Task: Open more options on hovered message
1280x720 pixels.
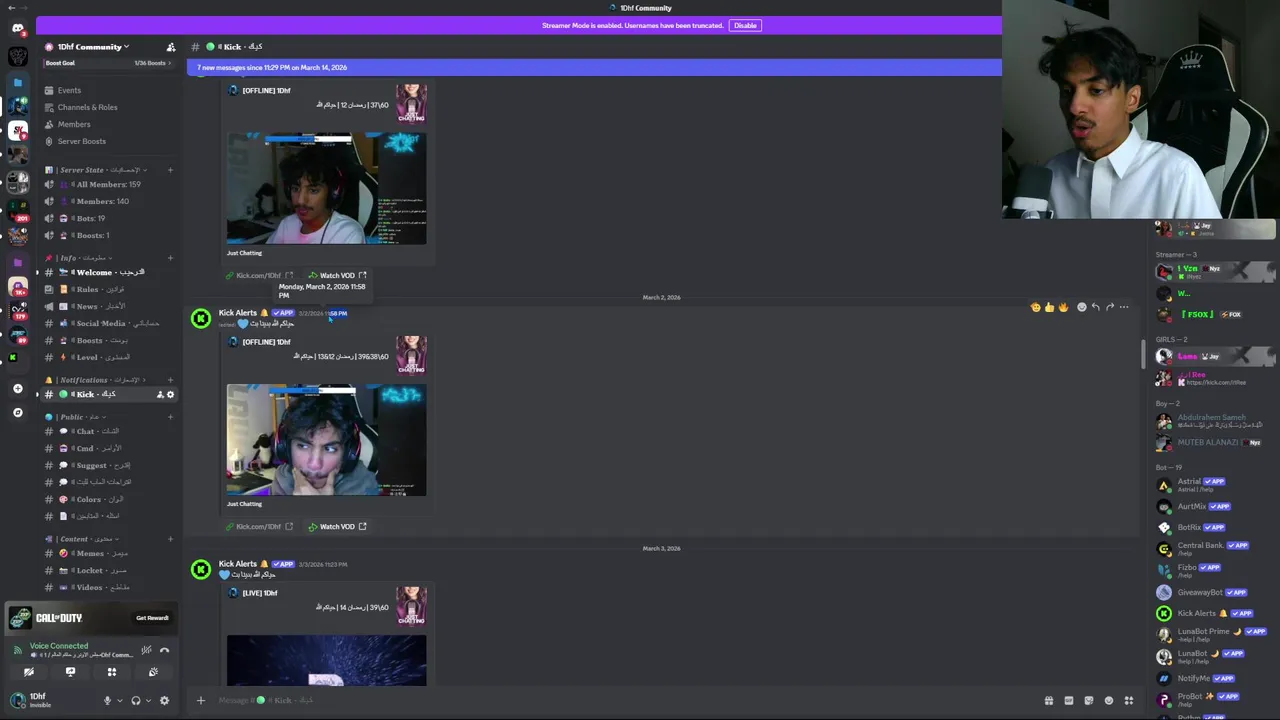Action: pos(1124,307)
